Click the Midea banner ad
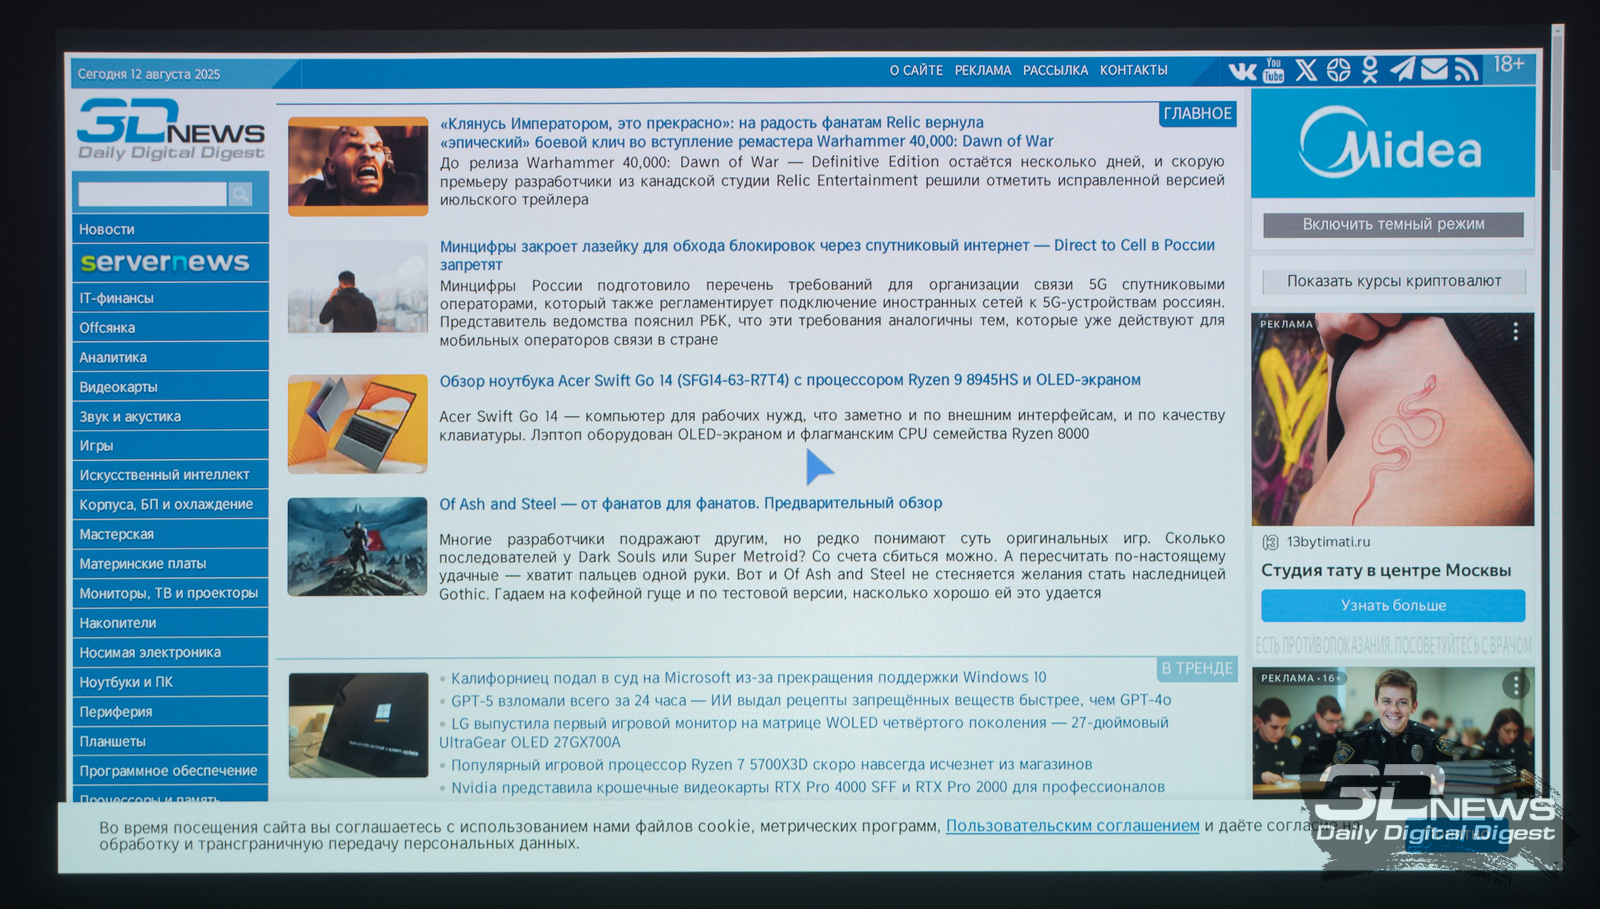The image size is (1600, 909). point(1393,143)
